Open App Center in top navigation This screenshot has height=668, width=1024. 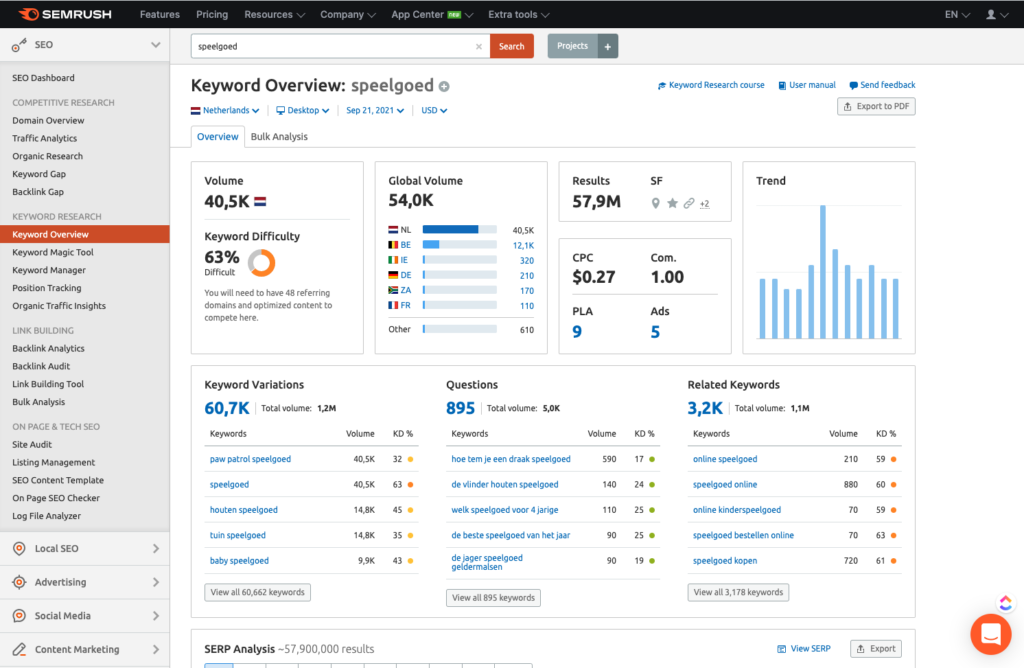(x=432, y=14)
